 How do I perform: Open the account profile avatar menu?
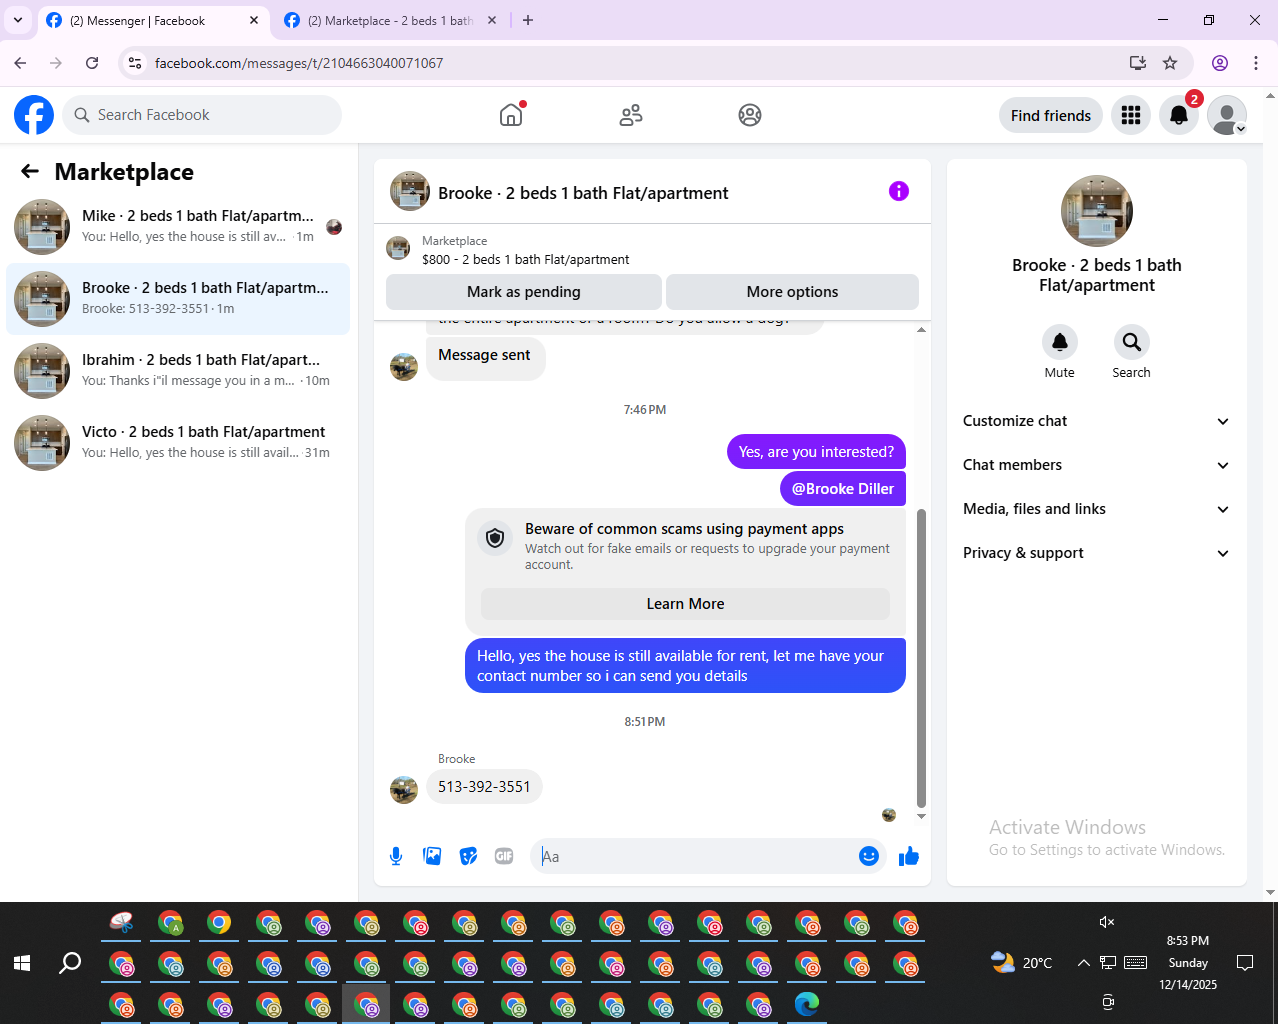[x=1227, y=115]
